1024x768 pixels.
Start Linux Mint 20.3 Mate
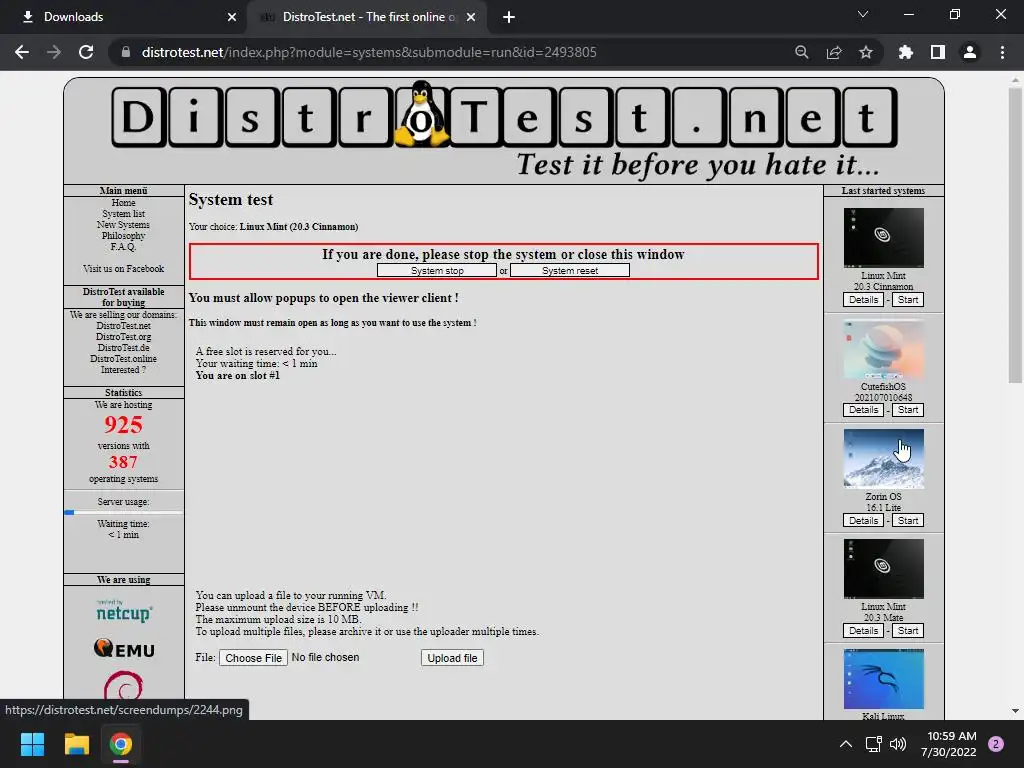pos(908,631)
